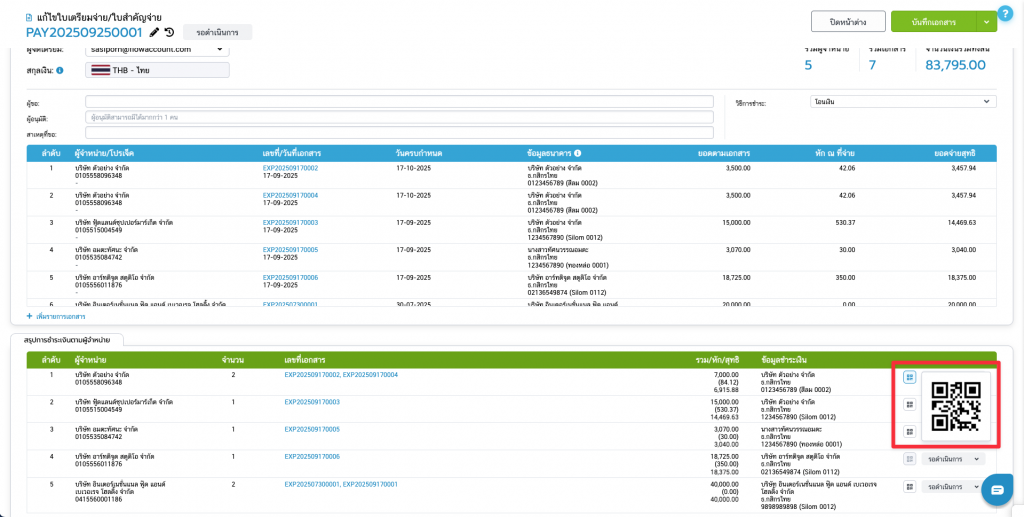The width and height of the screenshot is (1024, 517).
Task: Click info icon in ข้อมูลธนาคาร column header
Action: pos(578,153)
